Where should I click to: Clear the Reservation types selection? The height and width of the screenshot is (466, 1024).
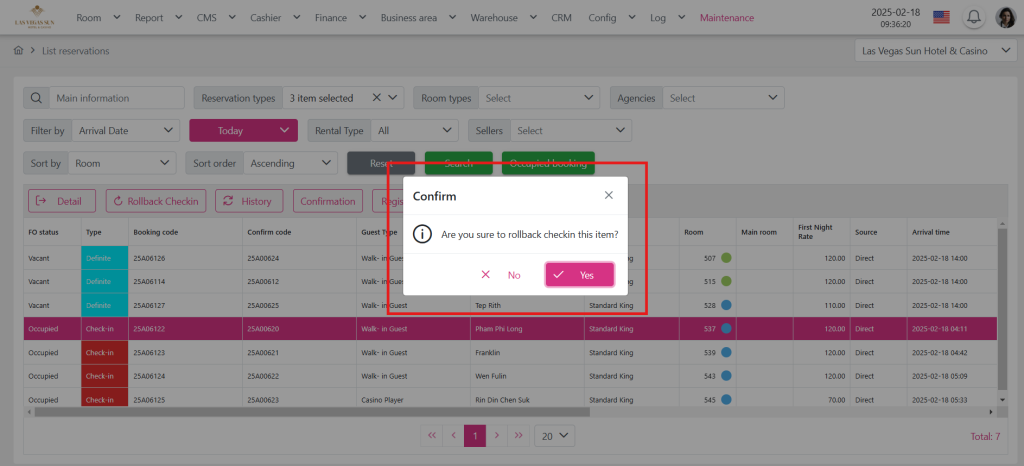[377, 98]
